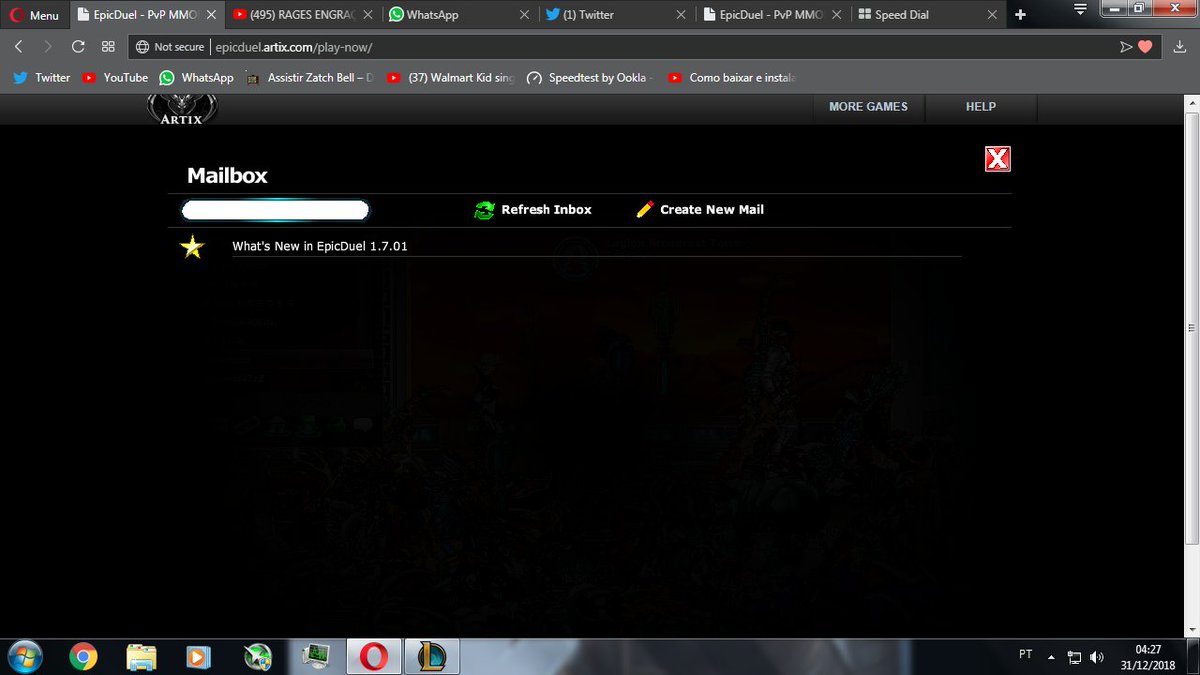Click the Create New Mail pencil icon
Viewport: 1200px width, 675px height.
point(645,209)
